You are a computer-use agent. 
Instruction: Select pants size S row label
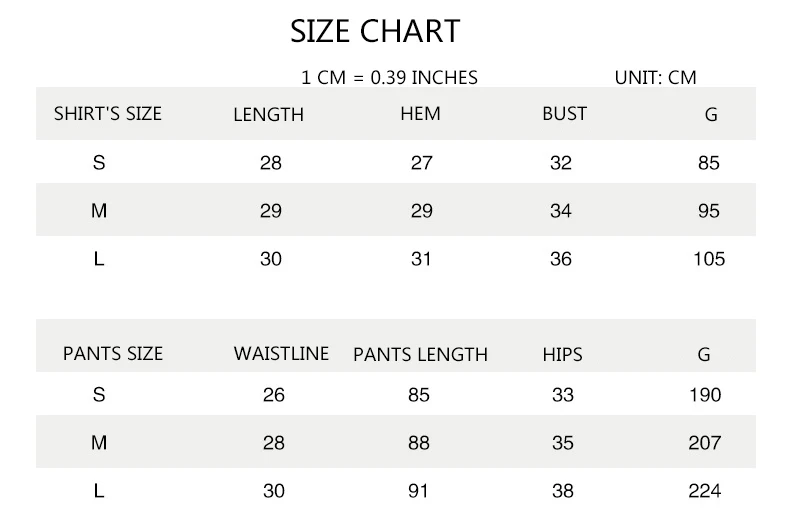pyautogui.click(x=98, y=395)
